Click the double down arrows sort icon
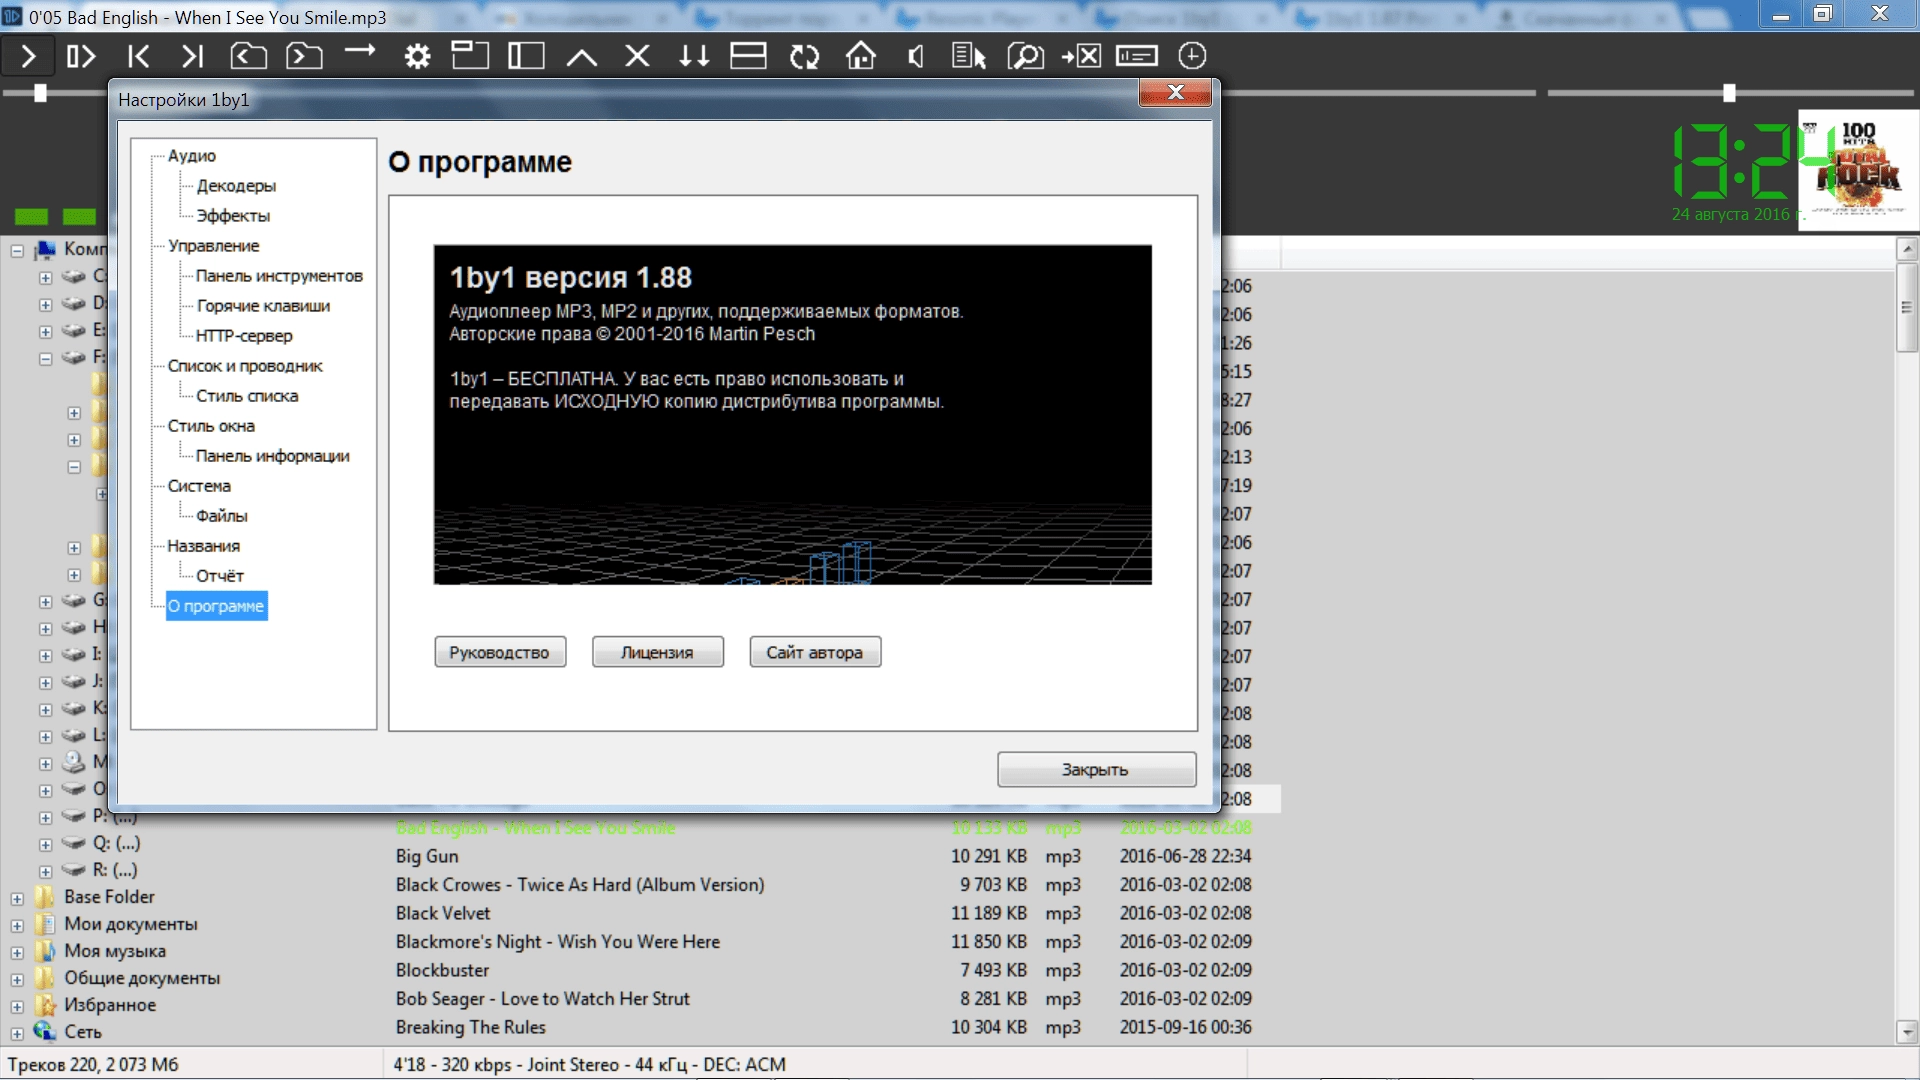The height and width of the screenshot is (1080, 1920). [x=693, y=56]
